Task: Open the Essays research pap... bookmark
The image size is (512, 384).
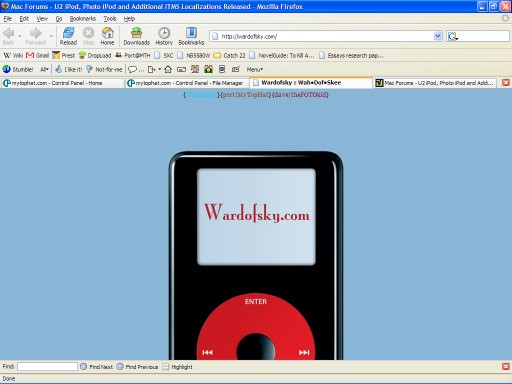Action: (x=351, y=55)
